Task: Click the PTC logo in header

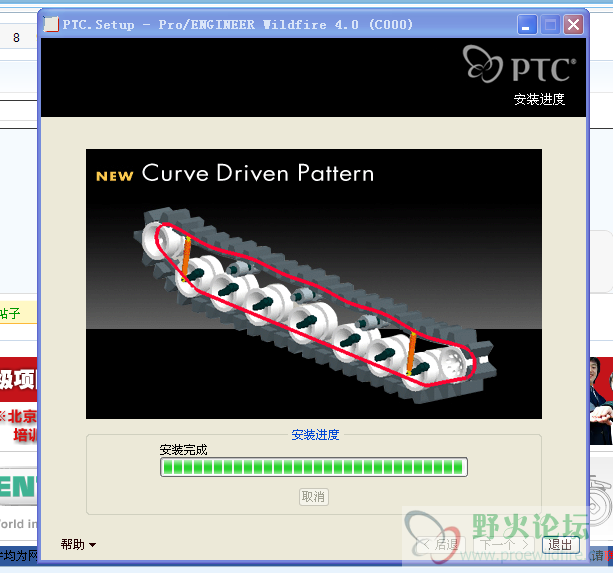Action: [520, 64]
